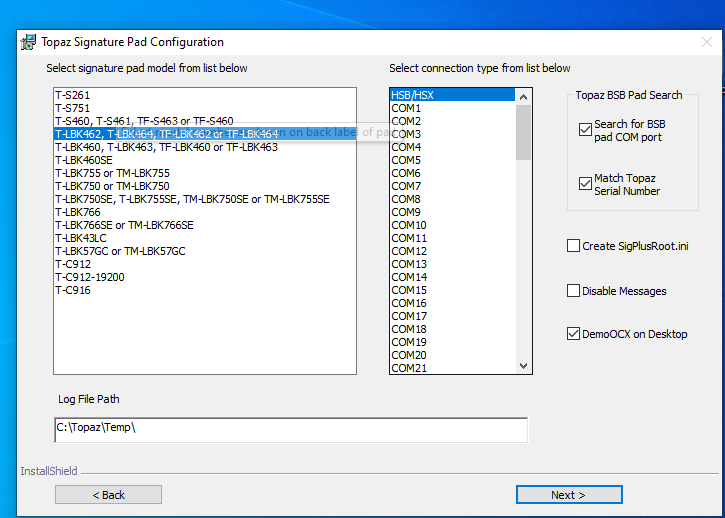The image size is (725, 518).
Task: Choose T-C912-19200 pad model
Action: point(89,277)
